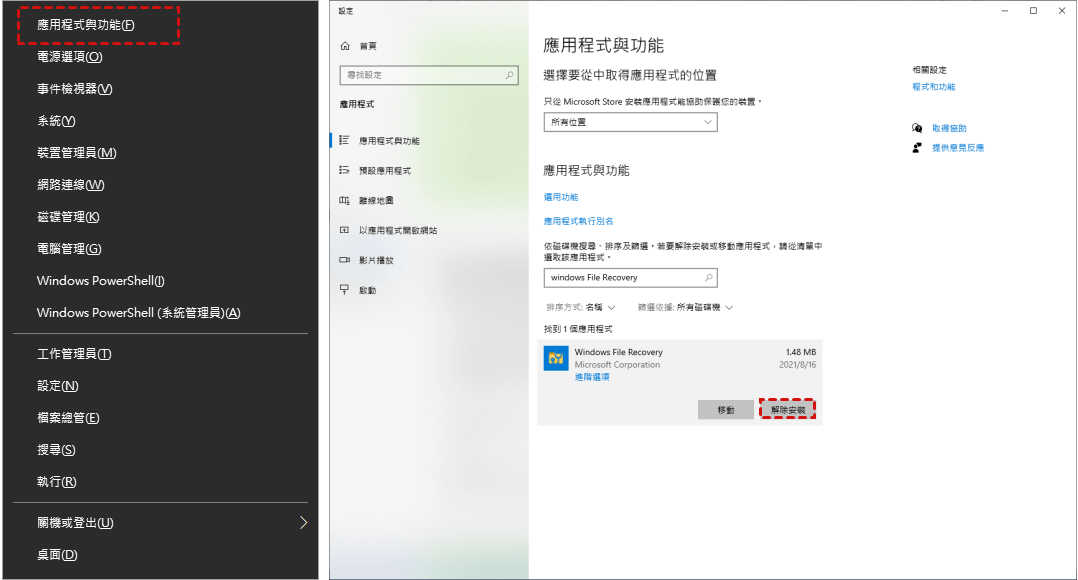The width and height of the screenshot is (1078, 580).
Task: Select the Windows File Recovery list entry name
Action: tap(619, 352)
